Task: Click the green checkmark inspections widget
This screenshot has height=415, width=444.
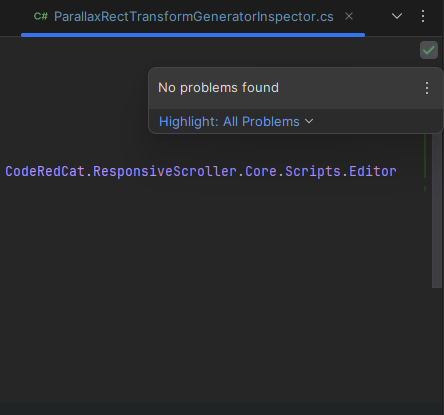Action: pyautogui.click(x=429, y=50)
